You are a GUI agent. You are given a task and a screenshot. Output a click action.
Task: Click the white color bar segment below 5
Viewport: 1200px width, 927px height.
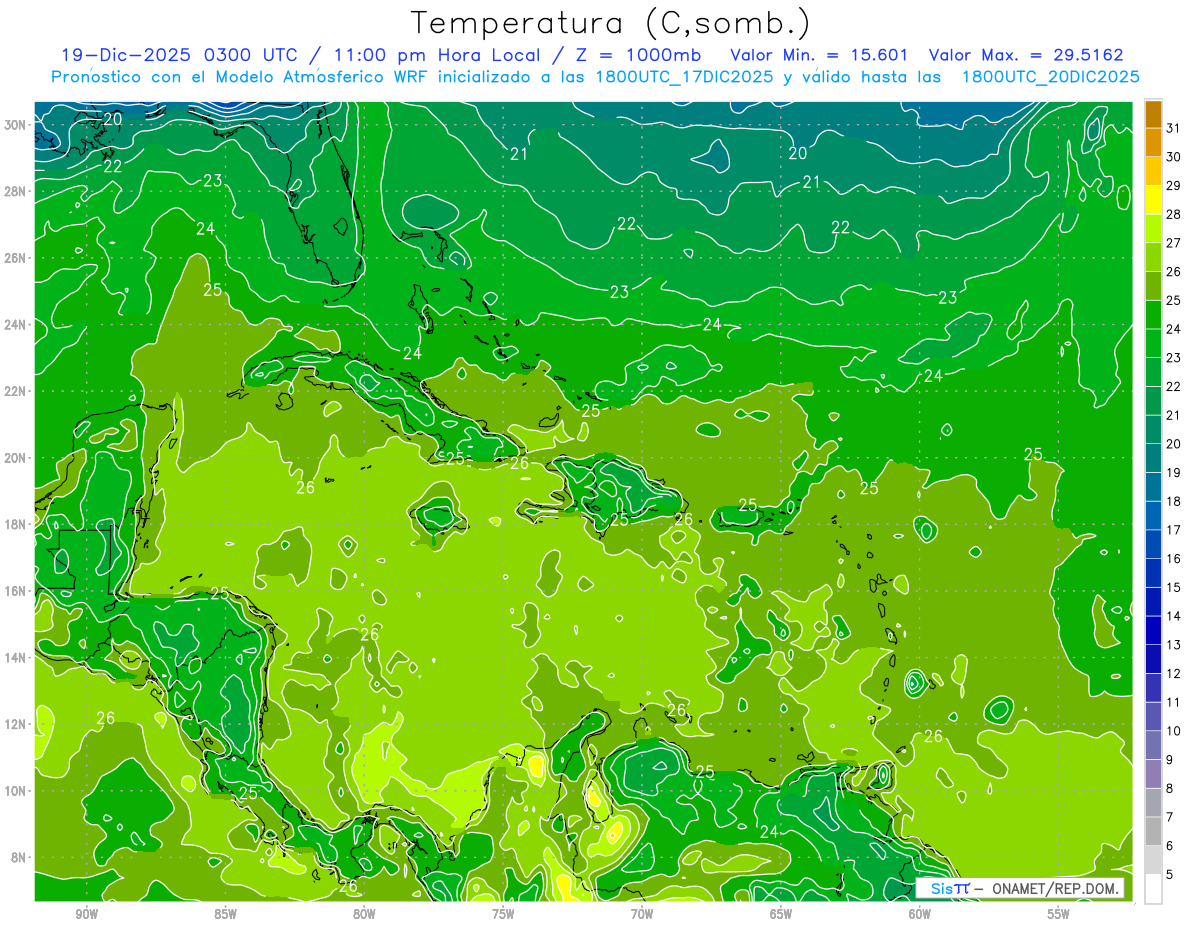[1153, 889]
